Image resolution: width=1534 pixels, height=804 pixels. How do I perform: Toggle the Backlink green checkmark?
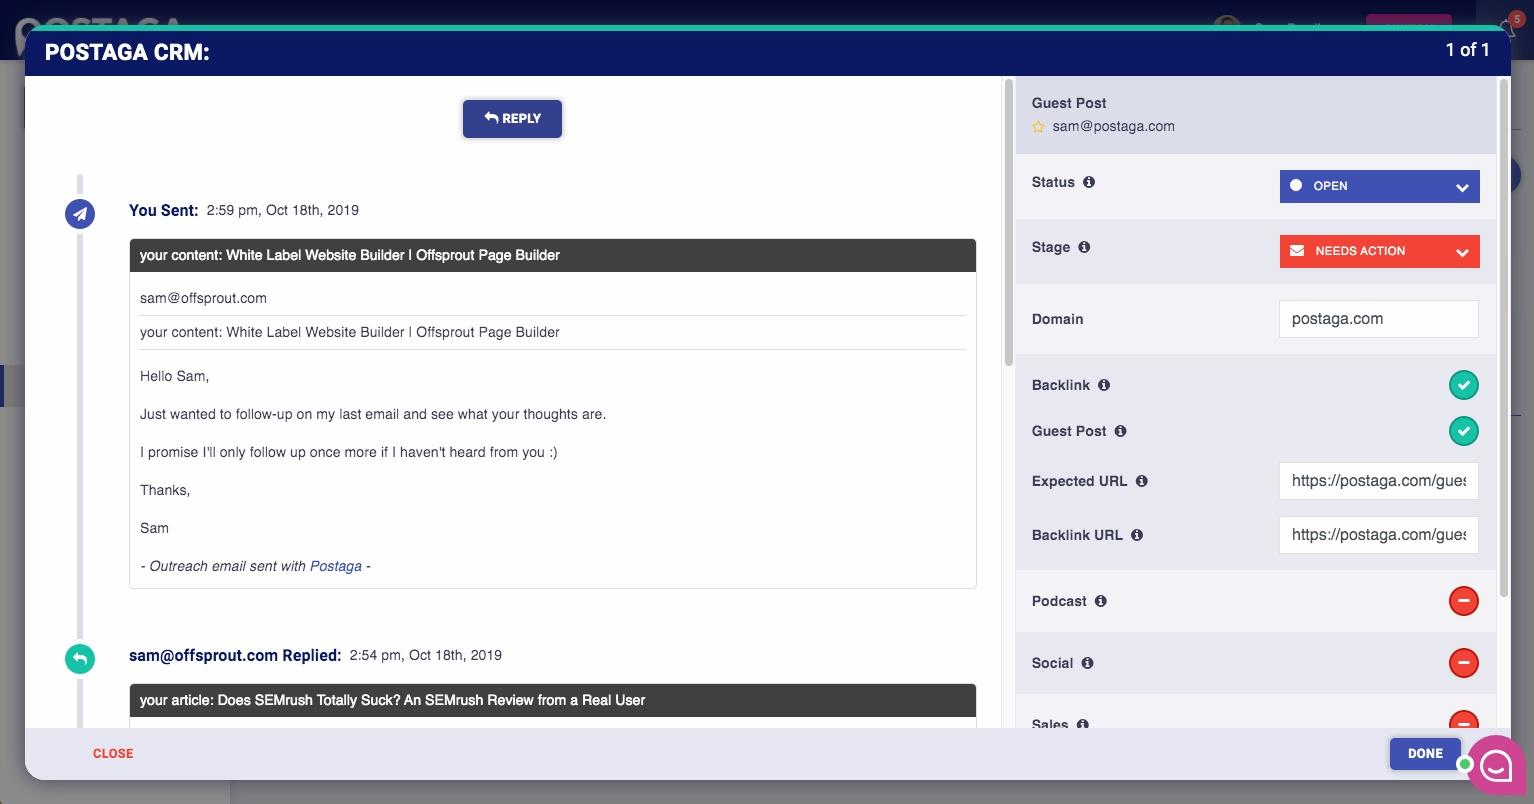pos(1463,385)
